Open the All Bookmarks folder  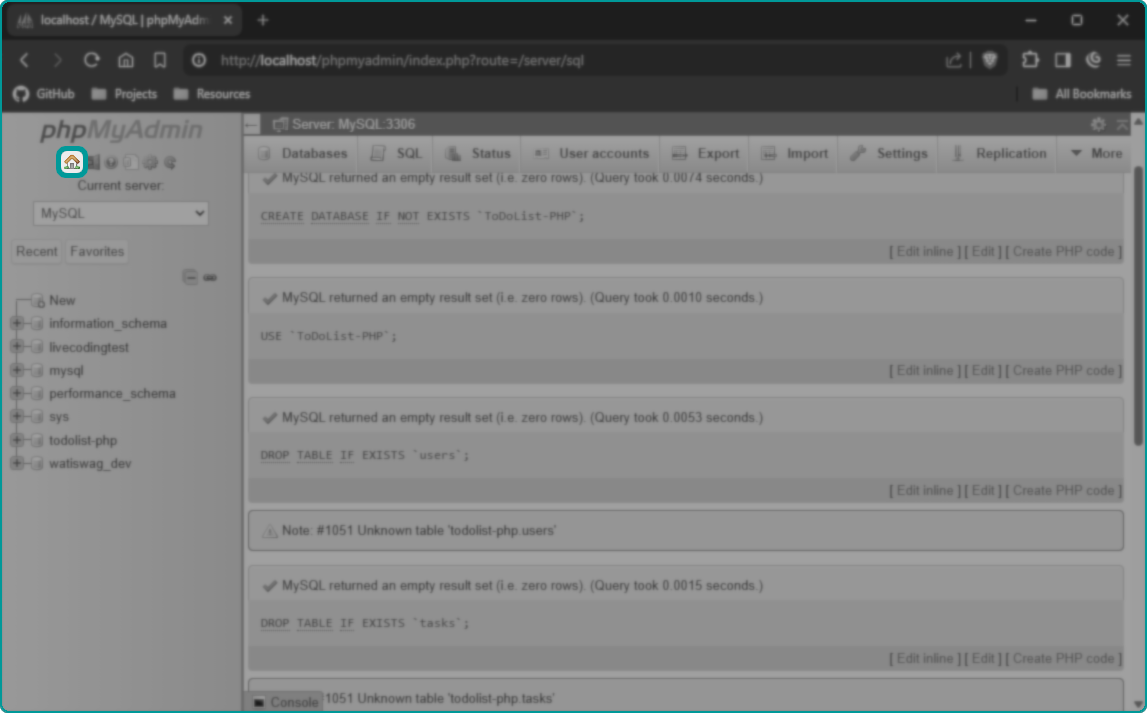[1081, 94]
